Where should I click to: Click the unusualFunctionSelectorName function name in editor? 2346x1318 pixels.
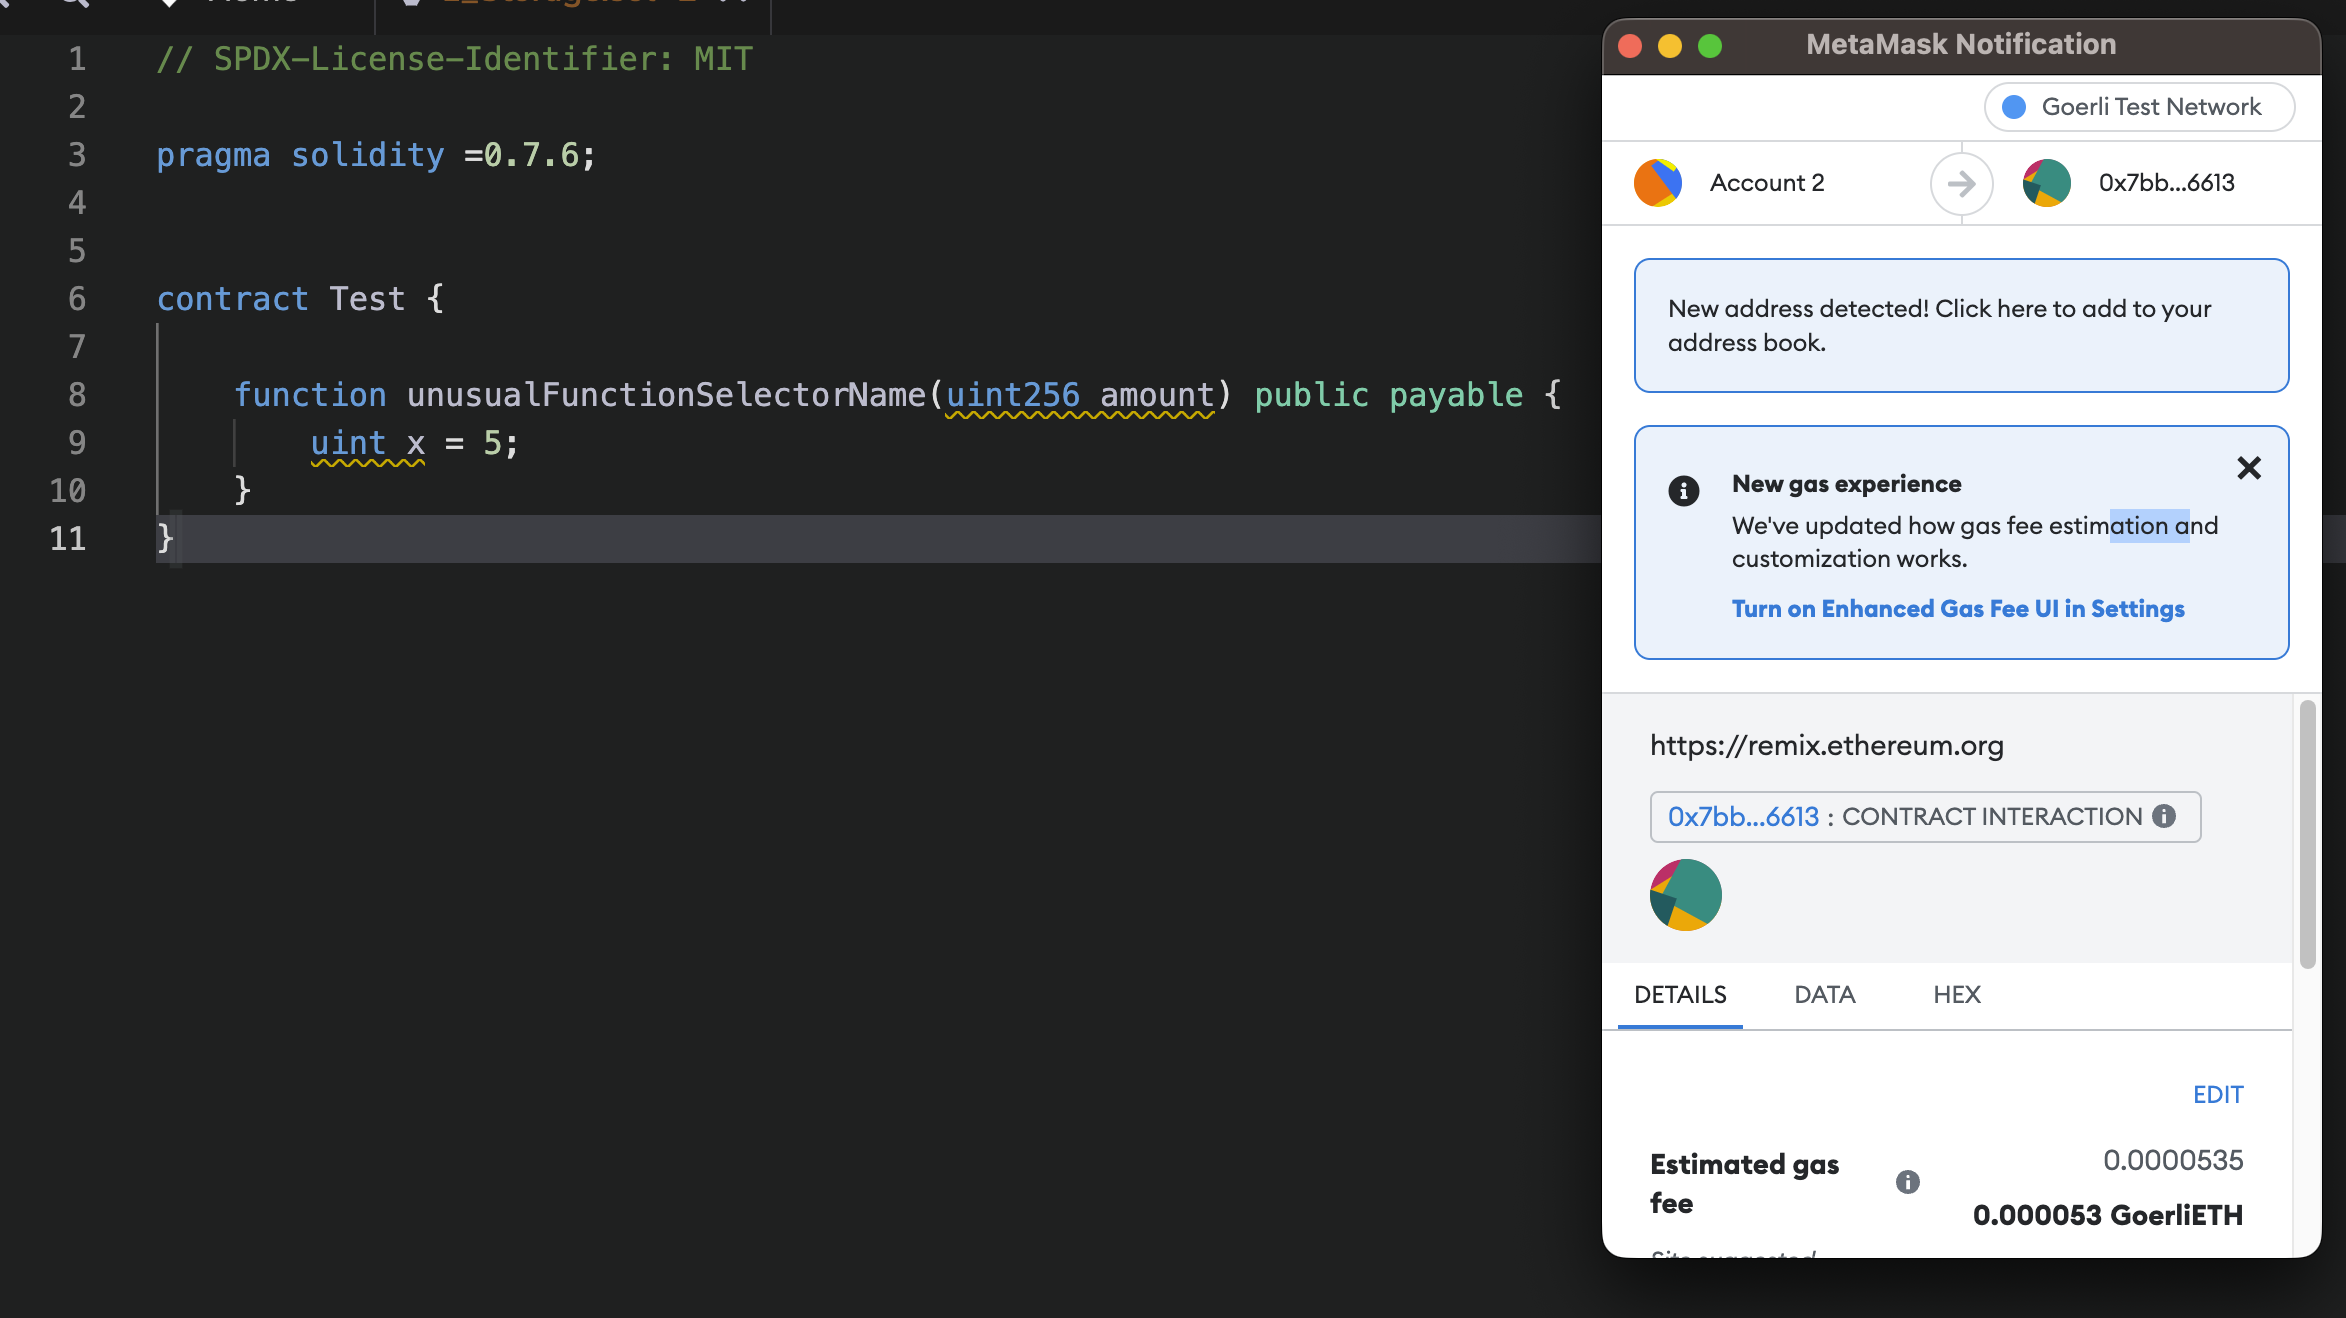[666, 395]
